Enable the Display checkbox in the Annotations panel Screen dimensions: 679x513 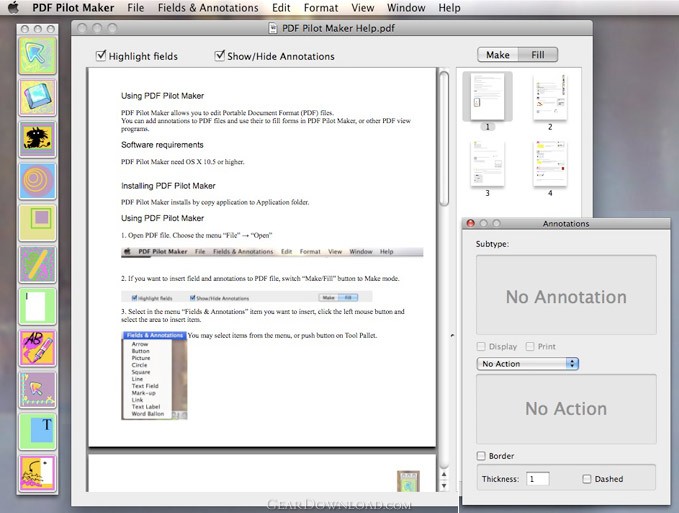coord(481,346)
